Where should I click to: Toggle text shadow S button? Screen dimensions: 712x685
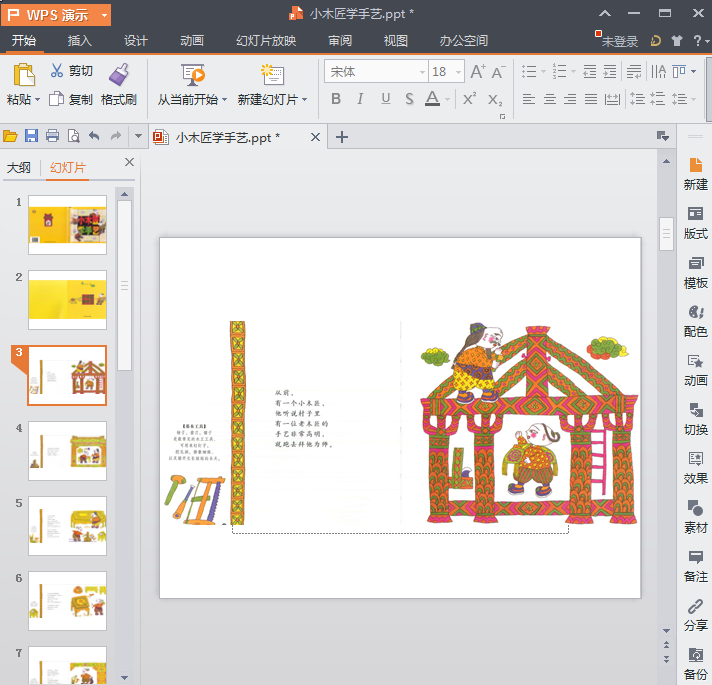click(x=409, y=99)
